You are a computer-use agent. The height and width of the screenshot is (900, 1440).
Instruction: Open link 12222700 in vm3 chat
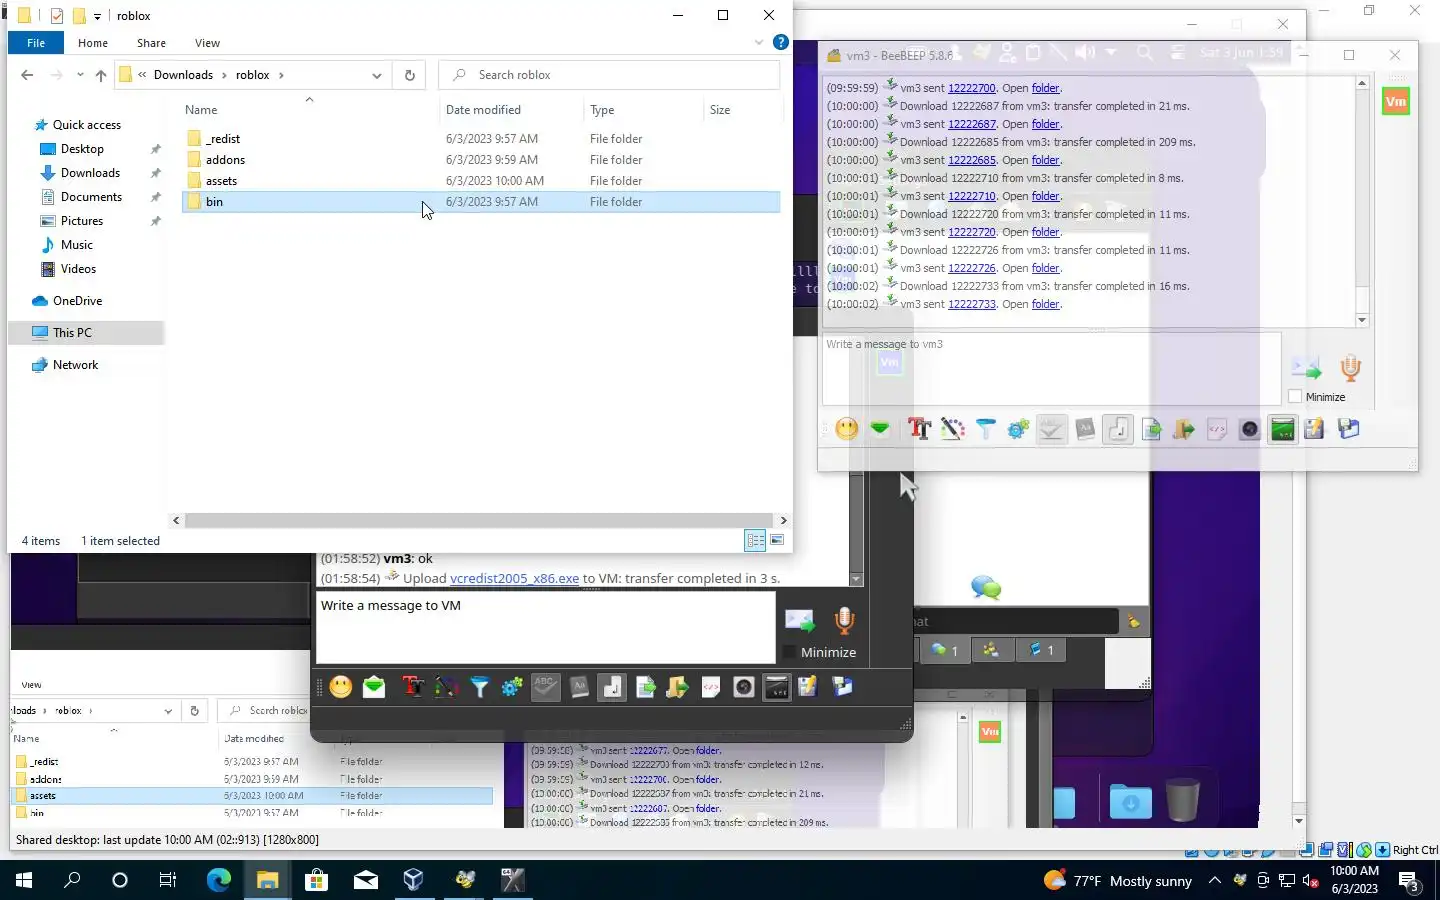click(x=972, y=88)
